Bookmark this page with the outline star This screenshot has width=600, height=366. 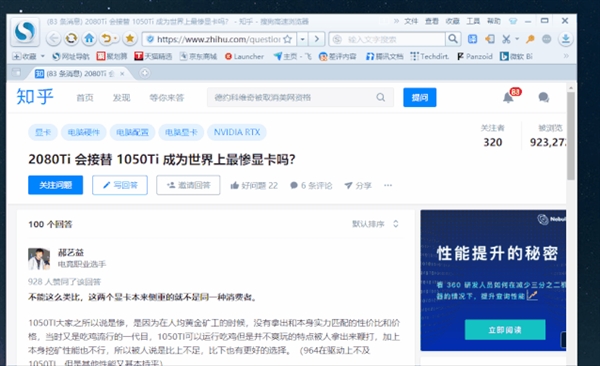[x=288, y=39]
